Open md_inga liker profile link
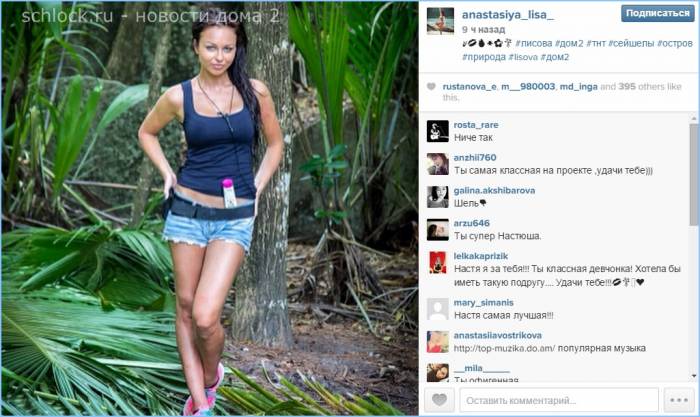Screen dimensions: 700x417 coord(579,87)
